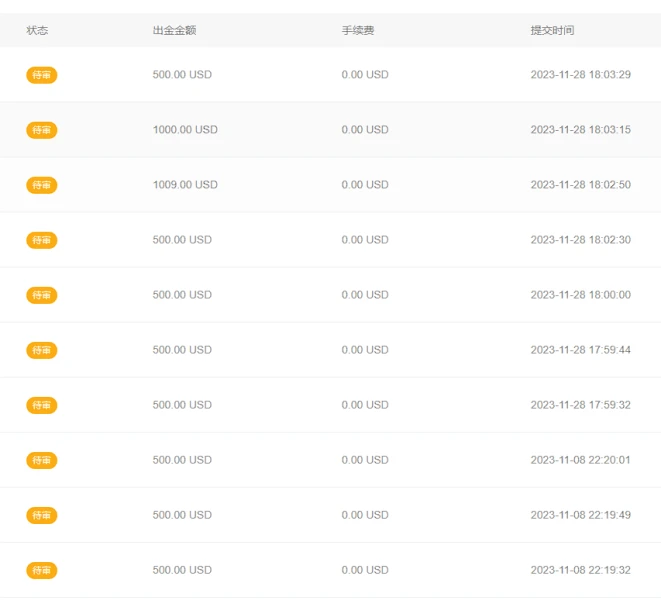The height and width of the screenshot is (600, 661).
Task: Click 待审 badge in the 18:03:29 row
Action: [x=42, y=75]
